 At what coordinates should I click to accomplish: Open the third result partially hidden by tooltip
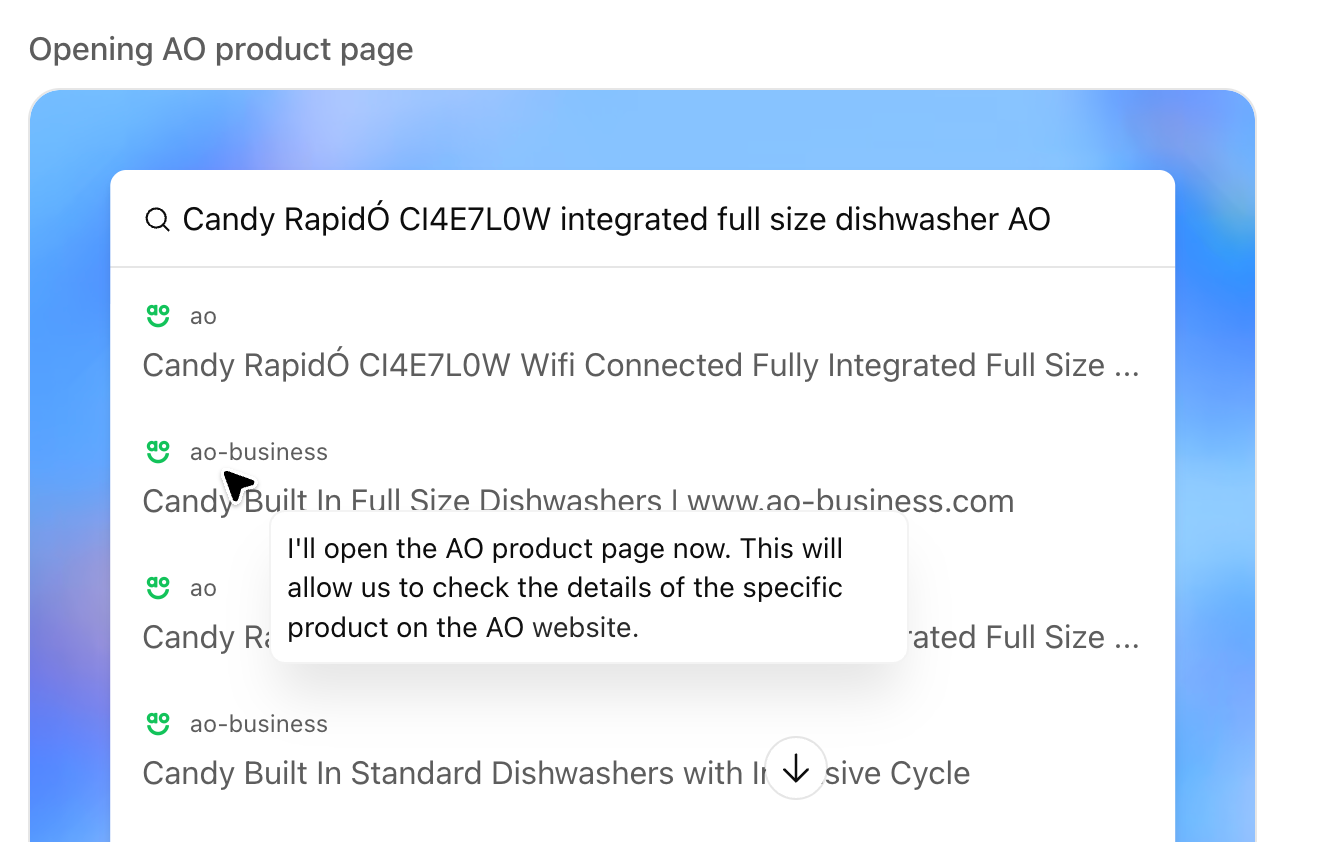click(1010, 638)
